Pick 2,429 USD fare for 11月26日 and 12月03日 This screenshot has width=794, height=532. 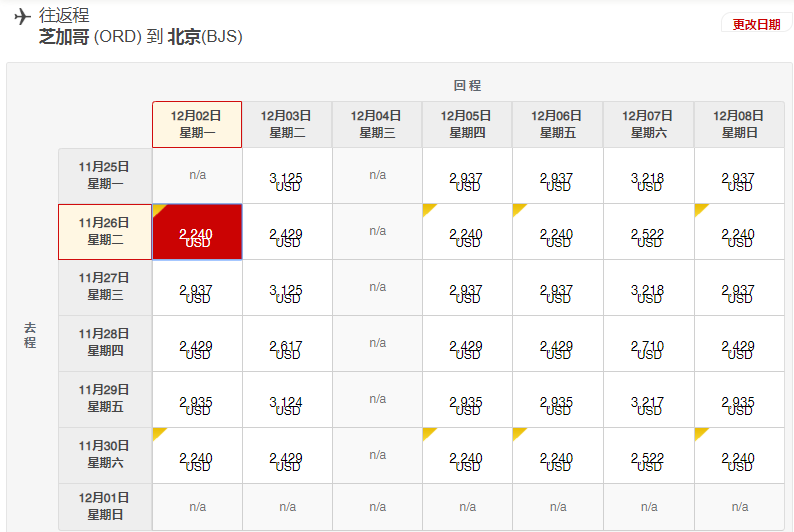click(x=287, y=232)
